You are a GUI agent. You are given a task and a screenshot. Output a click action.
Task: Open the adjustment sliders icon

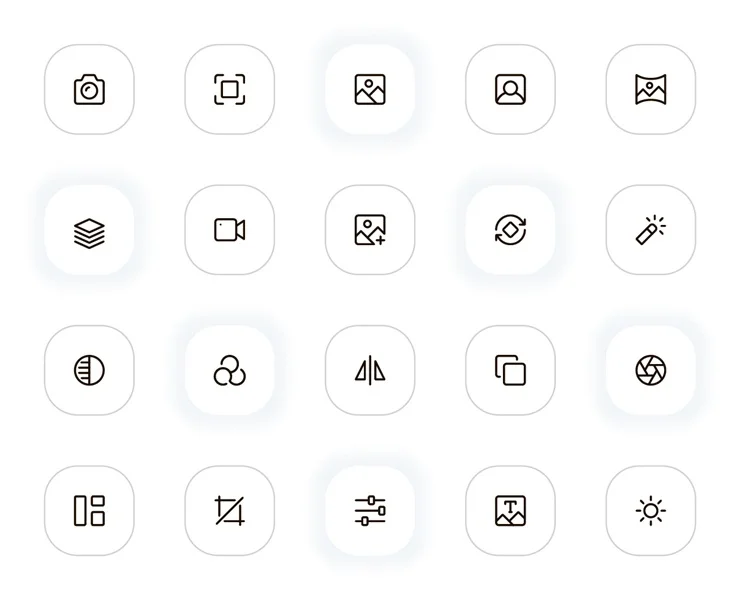[370, 510]
